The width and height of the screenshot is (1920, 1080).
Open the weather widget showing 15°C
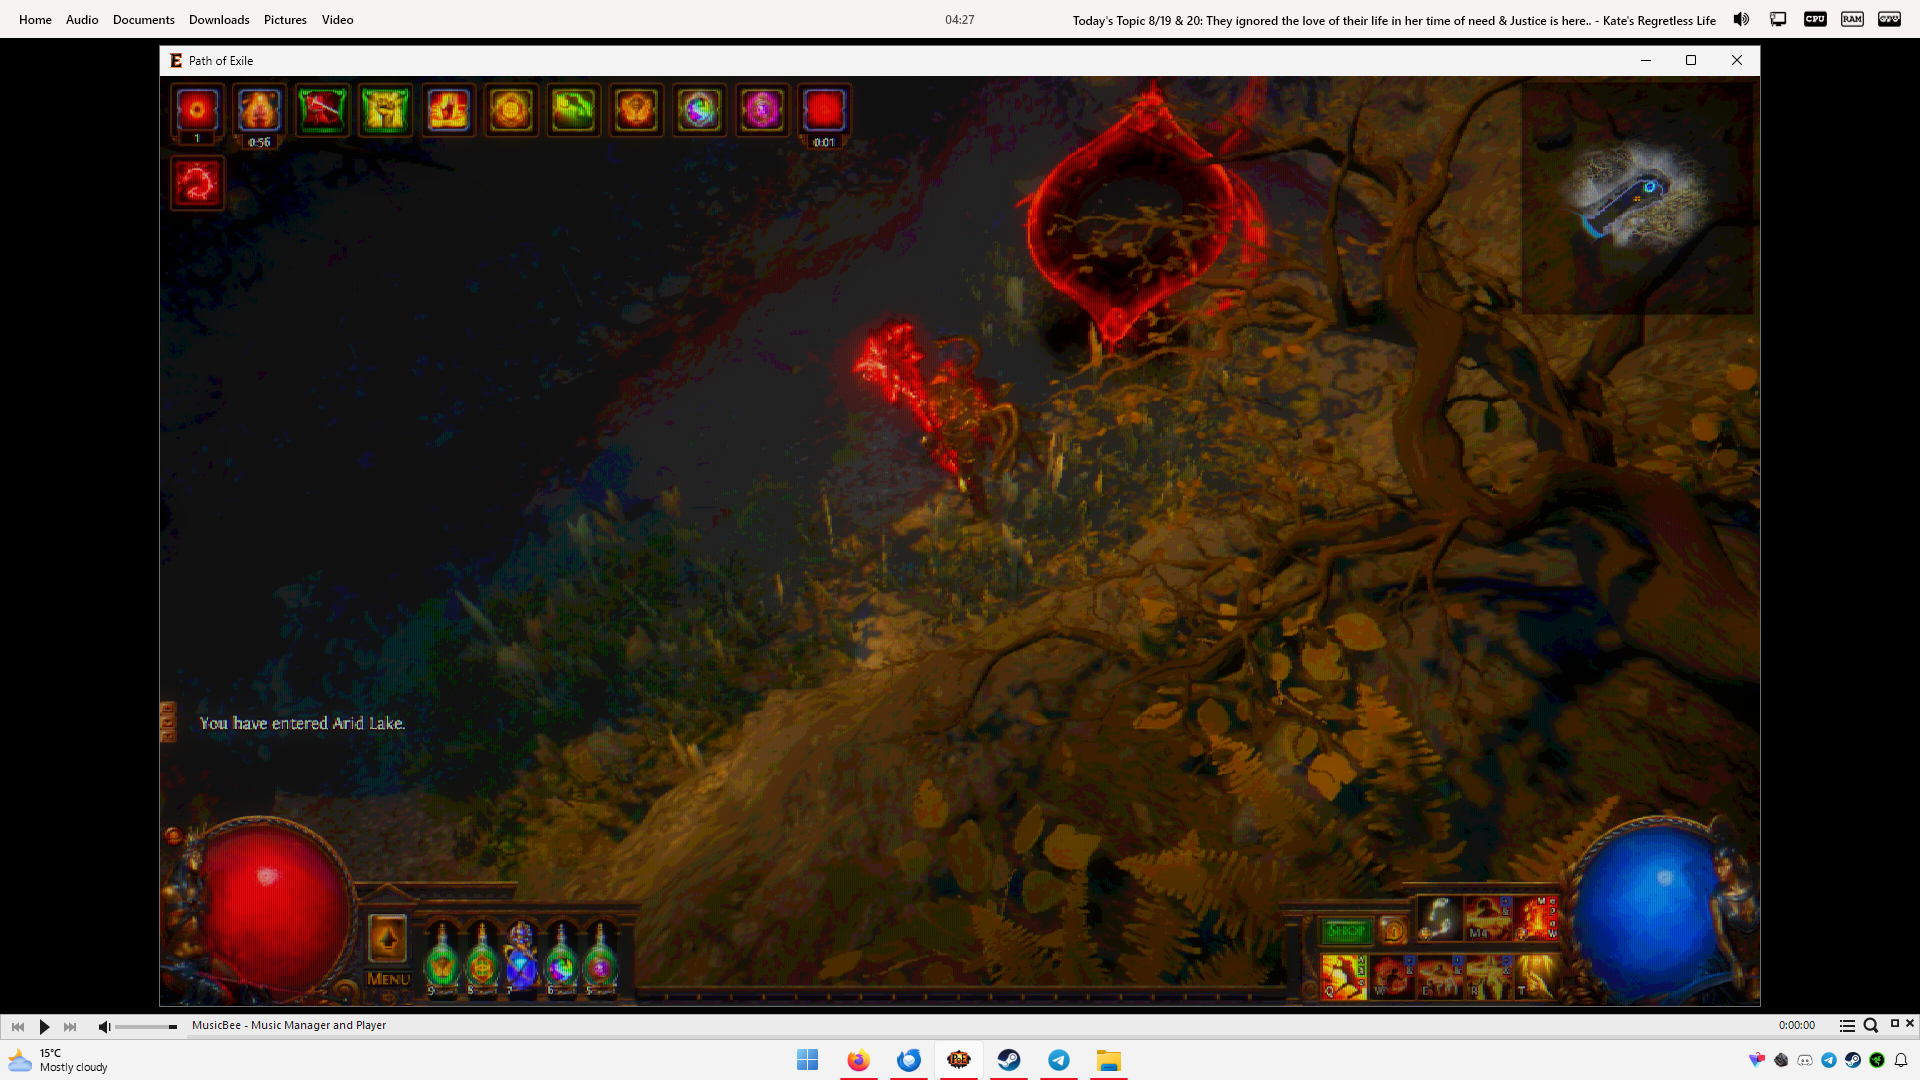(58, 1060)
